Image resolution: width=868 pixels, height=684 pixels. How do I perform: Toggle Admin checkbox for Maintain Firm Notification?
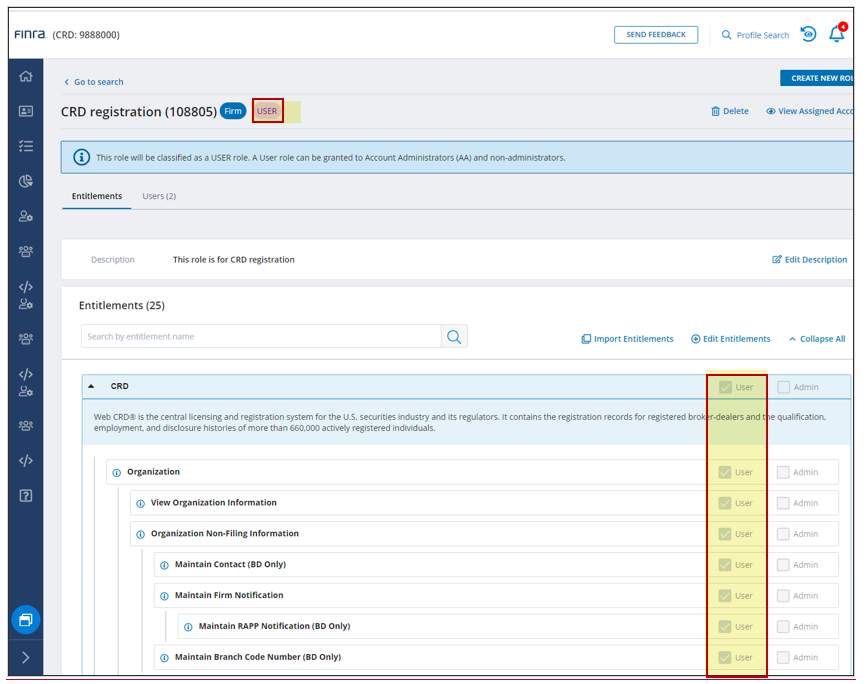click(x=784, y=596)
